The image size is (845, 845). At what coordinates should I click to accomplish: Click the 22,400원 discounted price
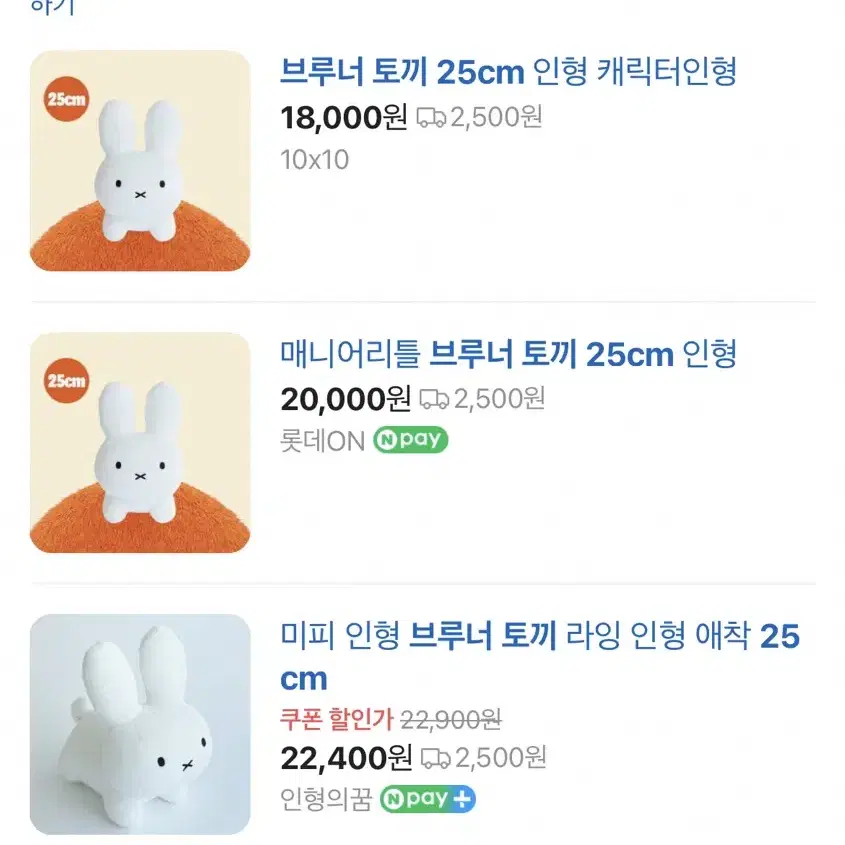pos(346,758)
